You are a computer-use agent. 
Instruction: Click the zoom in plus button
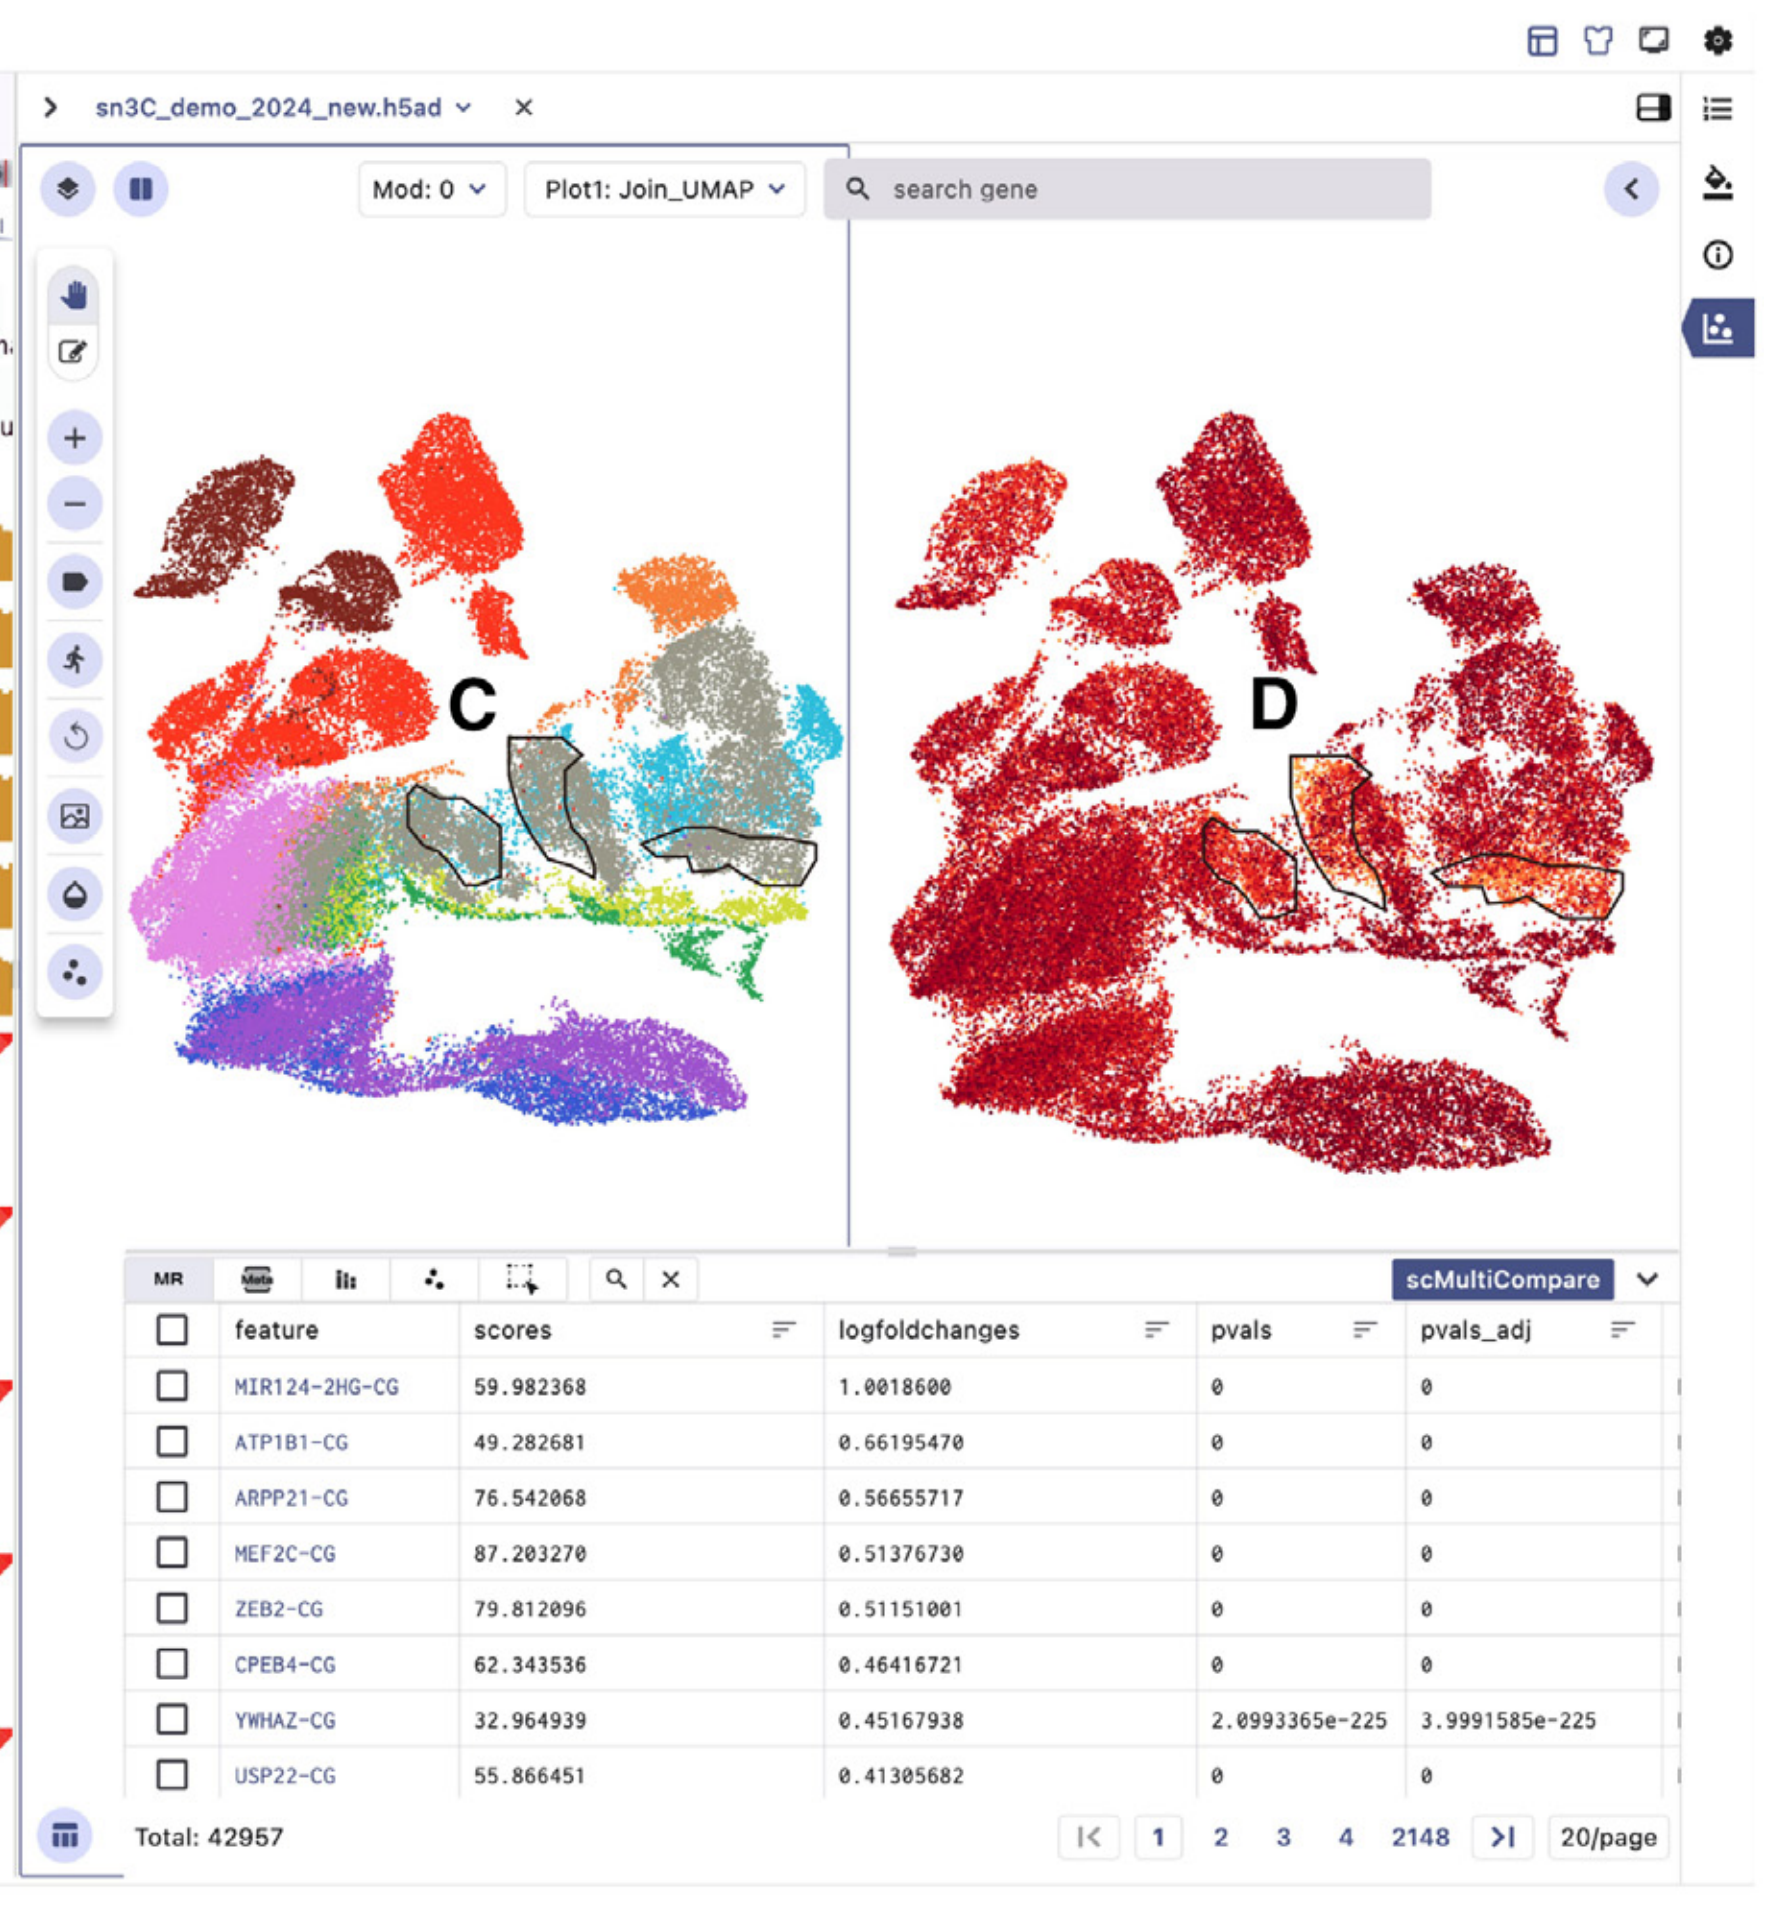74,438
